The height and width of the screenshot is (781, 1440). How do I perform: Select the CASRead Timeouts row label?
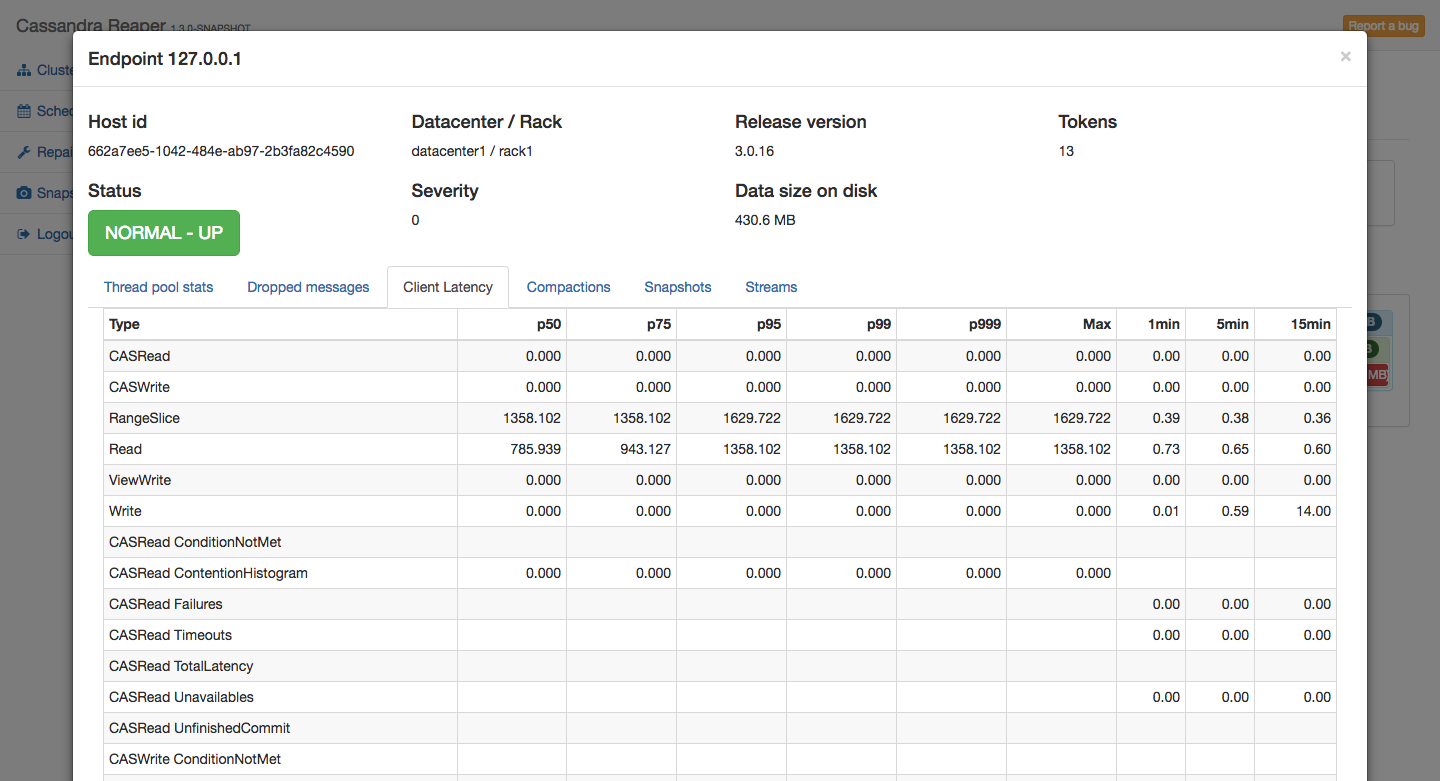click(x=170, y=635)
